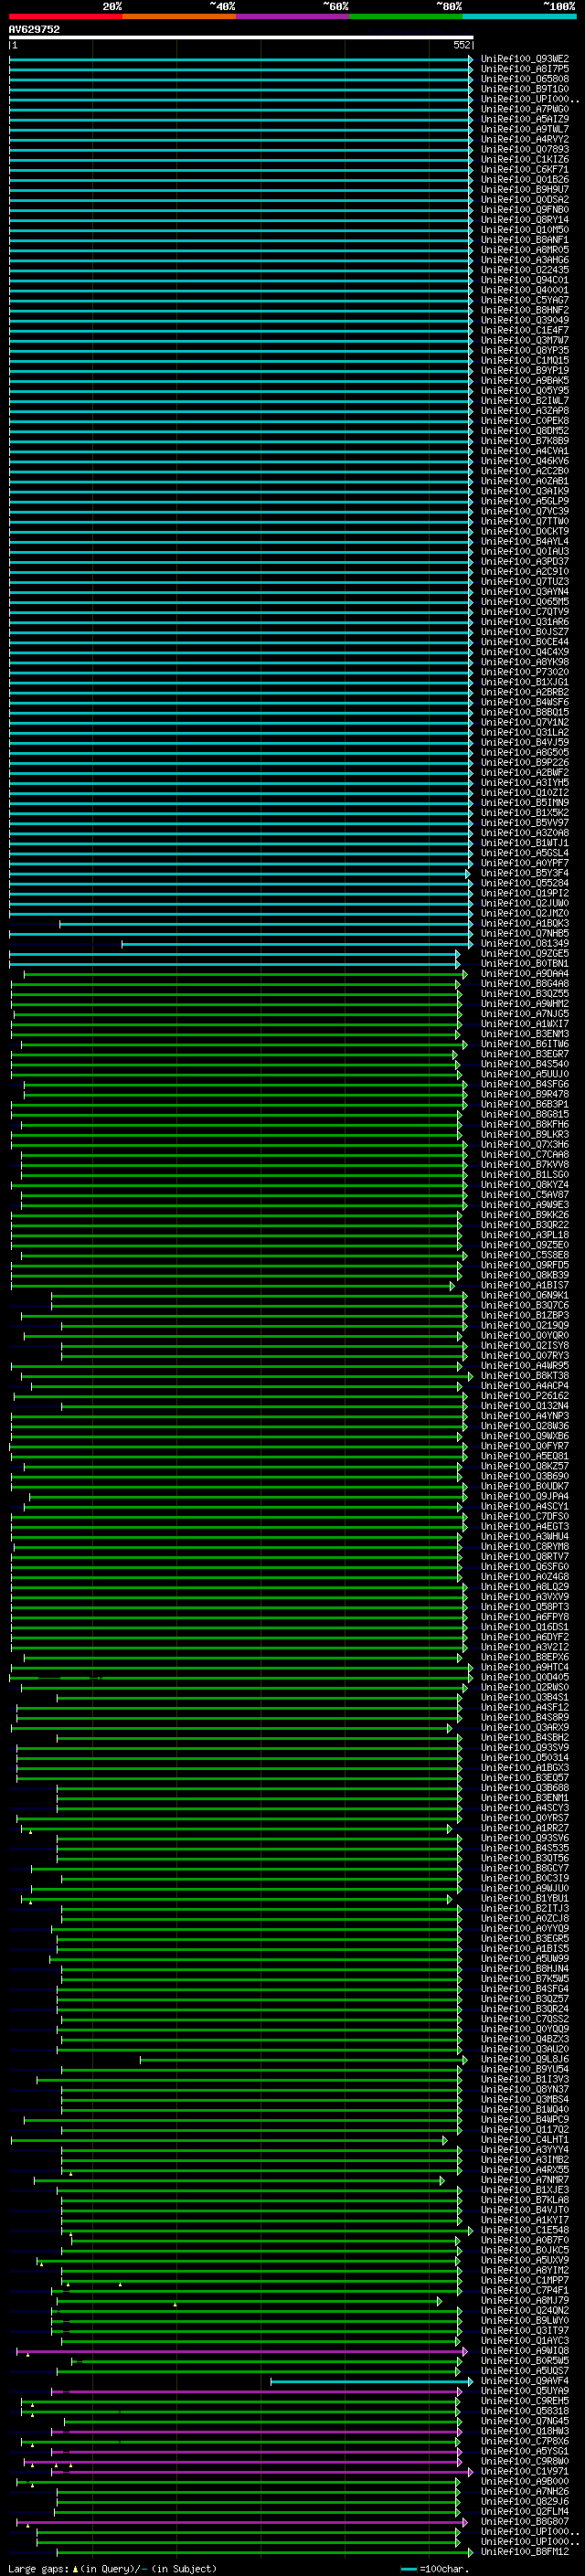
Task: Open hit UniRef100_A8I7P5
Action: point(525,69)
